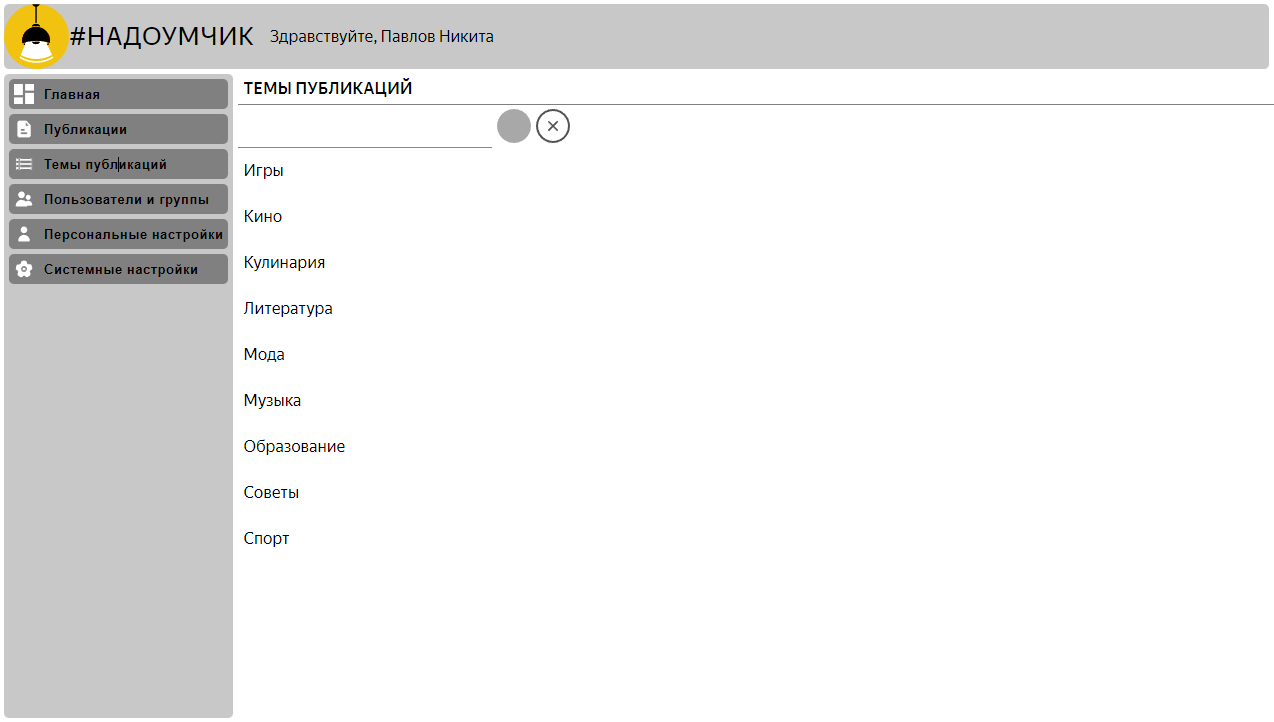This screenshot has height=722, width=1274.
Task: Click the Пользователи и группы people icon
Action: tap(24, 199)
